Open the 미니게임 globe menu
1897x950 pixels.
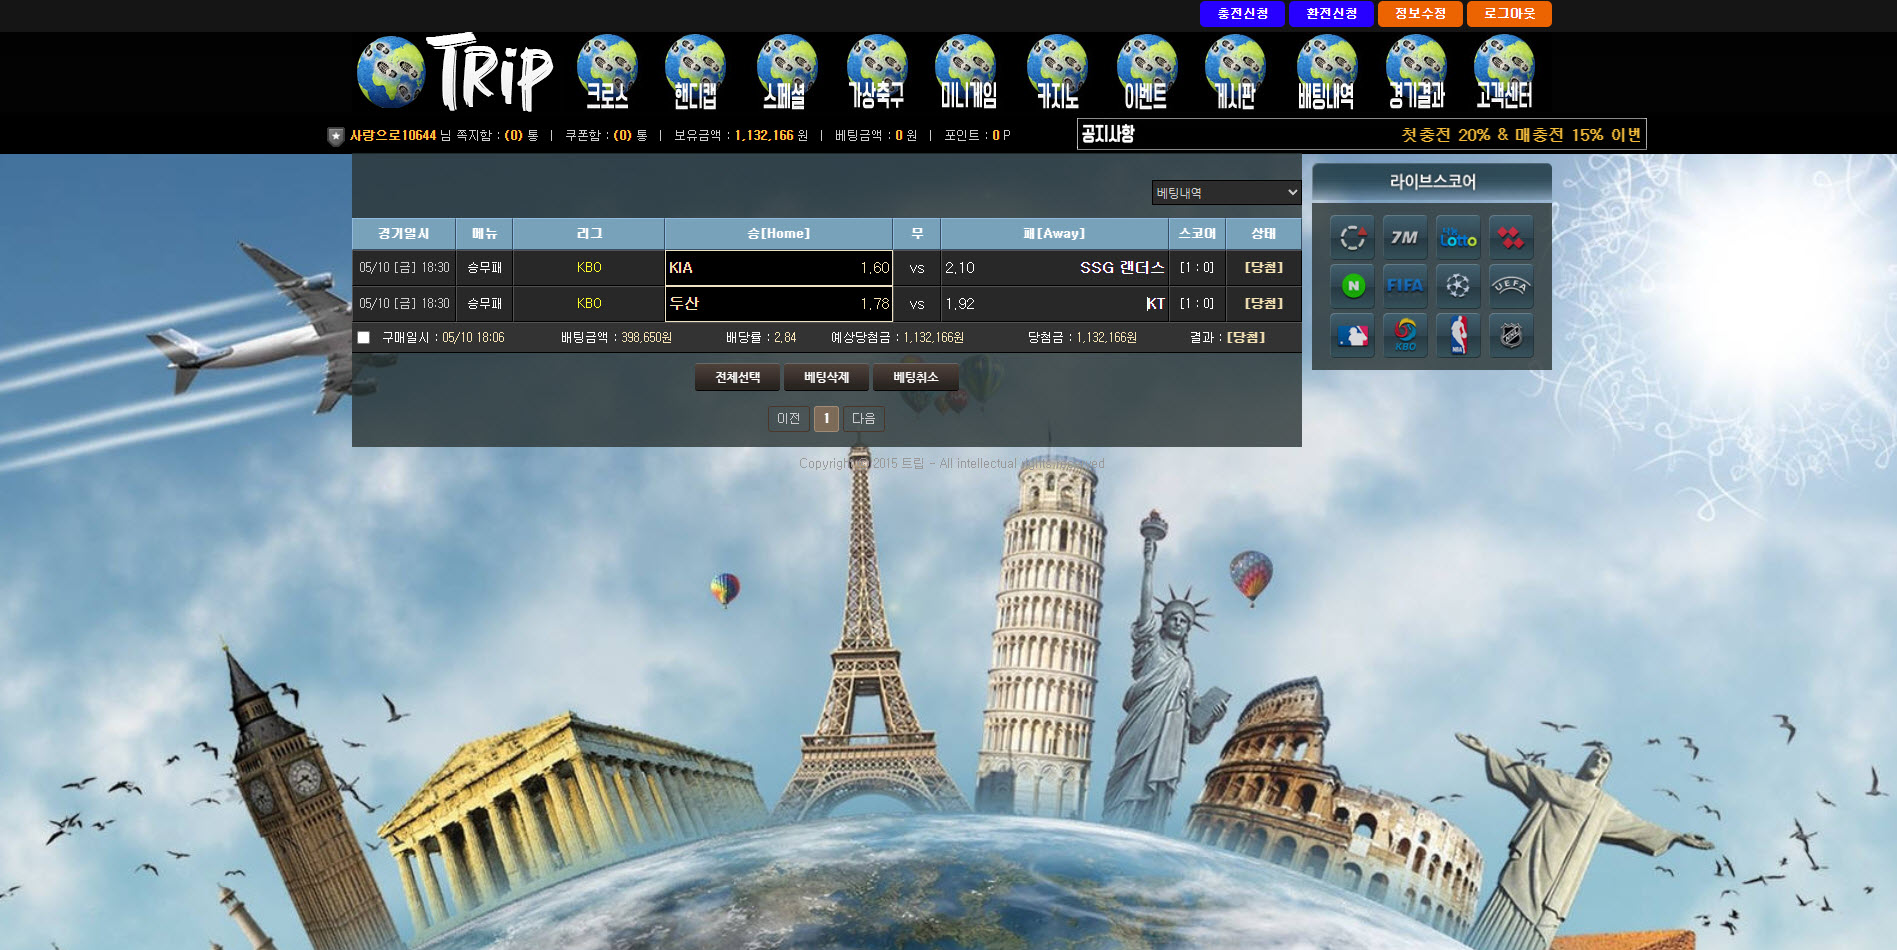967,72
